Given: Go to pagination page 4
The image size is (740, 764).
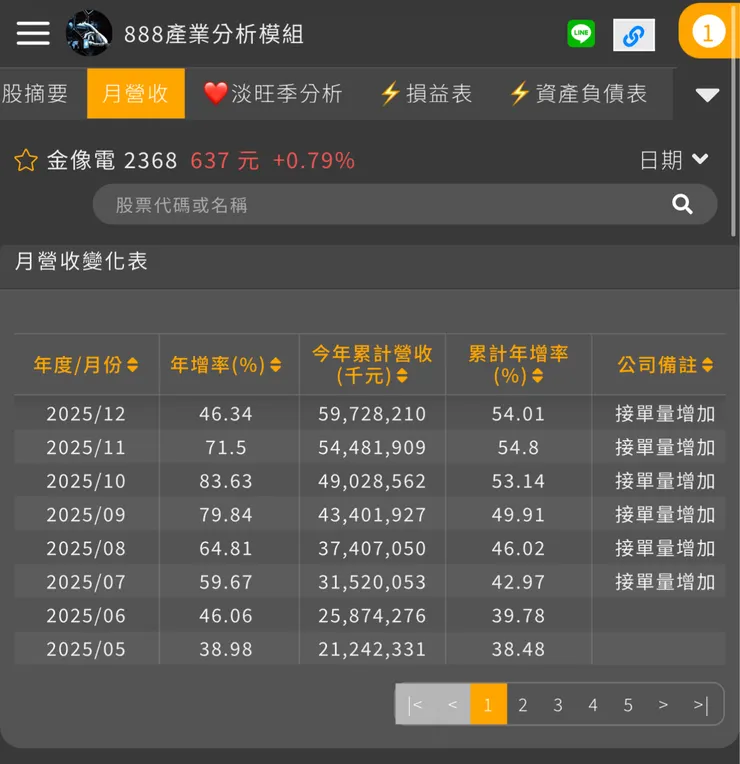Looking at the screenshot, I should pos(593,705).
